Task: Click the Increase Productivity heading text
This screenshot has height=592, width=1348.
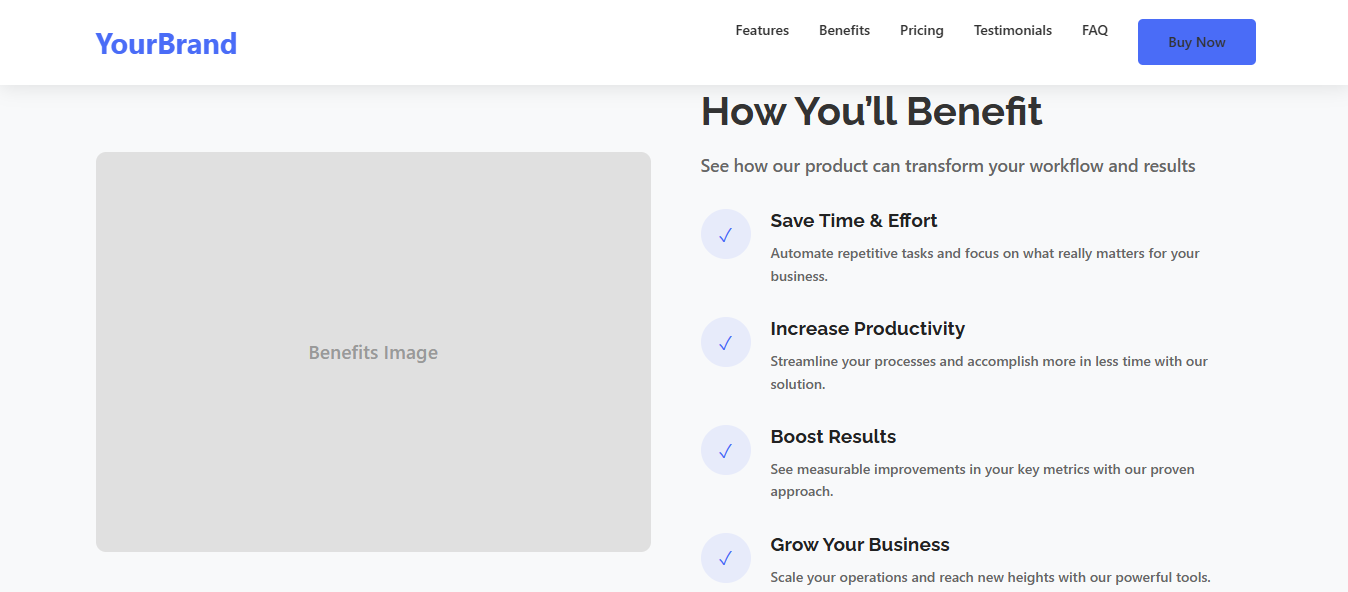Action: point(867,328)
